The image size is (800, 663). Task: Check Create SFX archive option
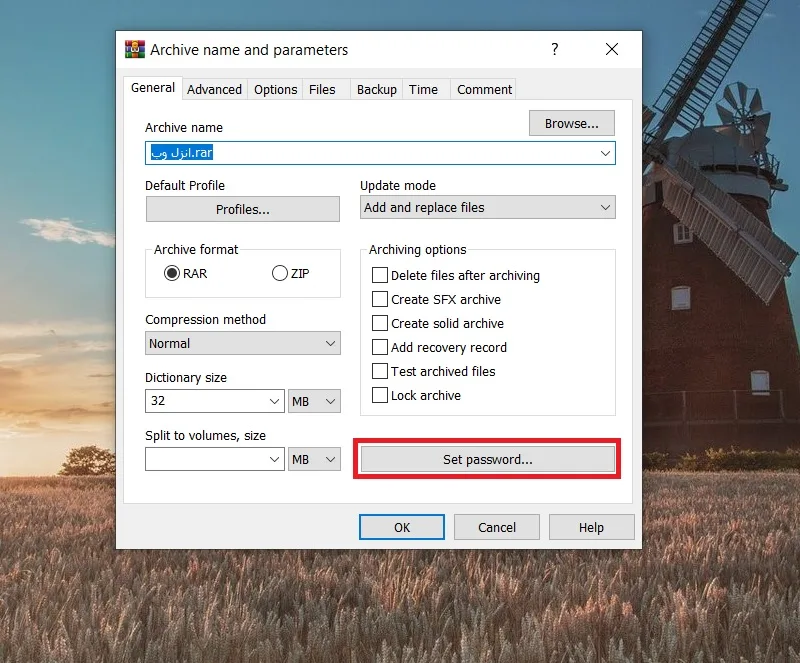pos(380,299)
